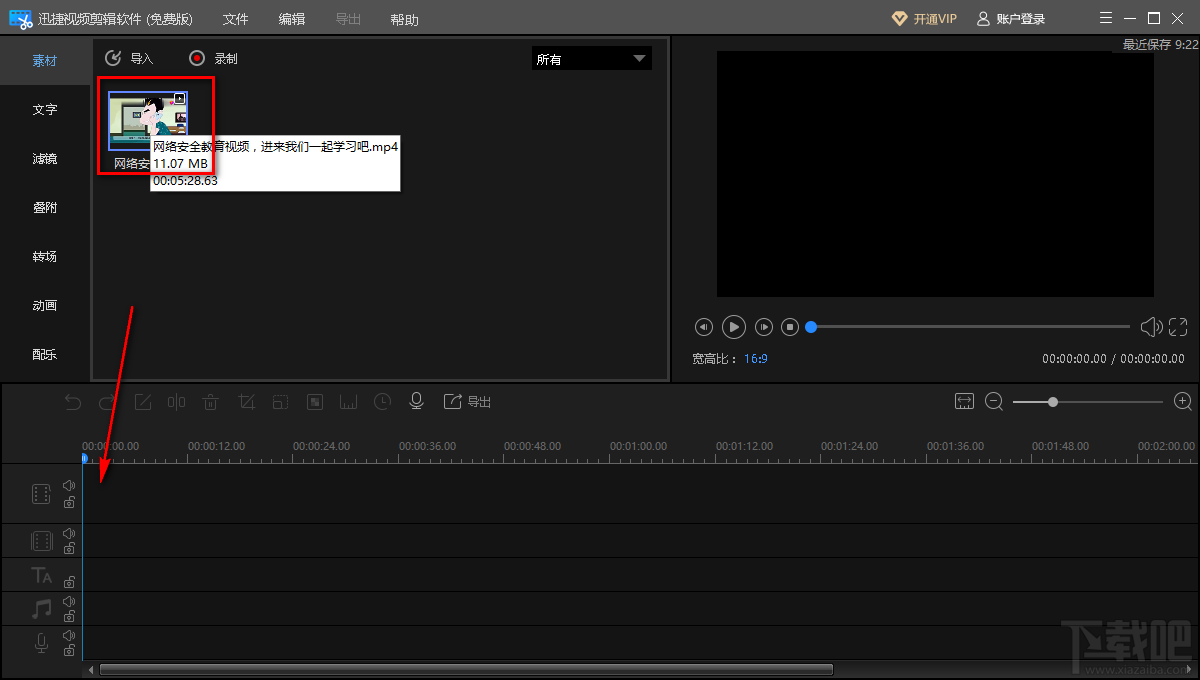Click the trash delete icon

[x=211, y=402]
